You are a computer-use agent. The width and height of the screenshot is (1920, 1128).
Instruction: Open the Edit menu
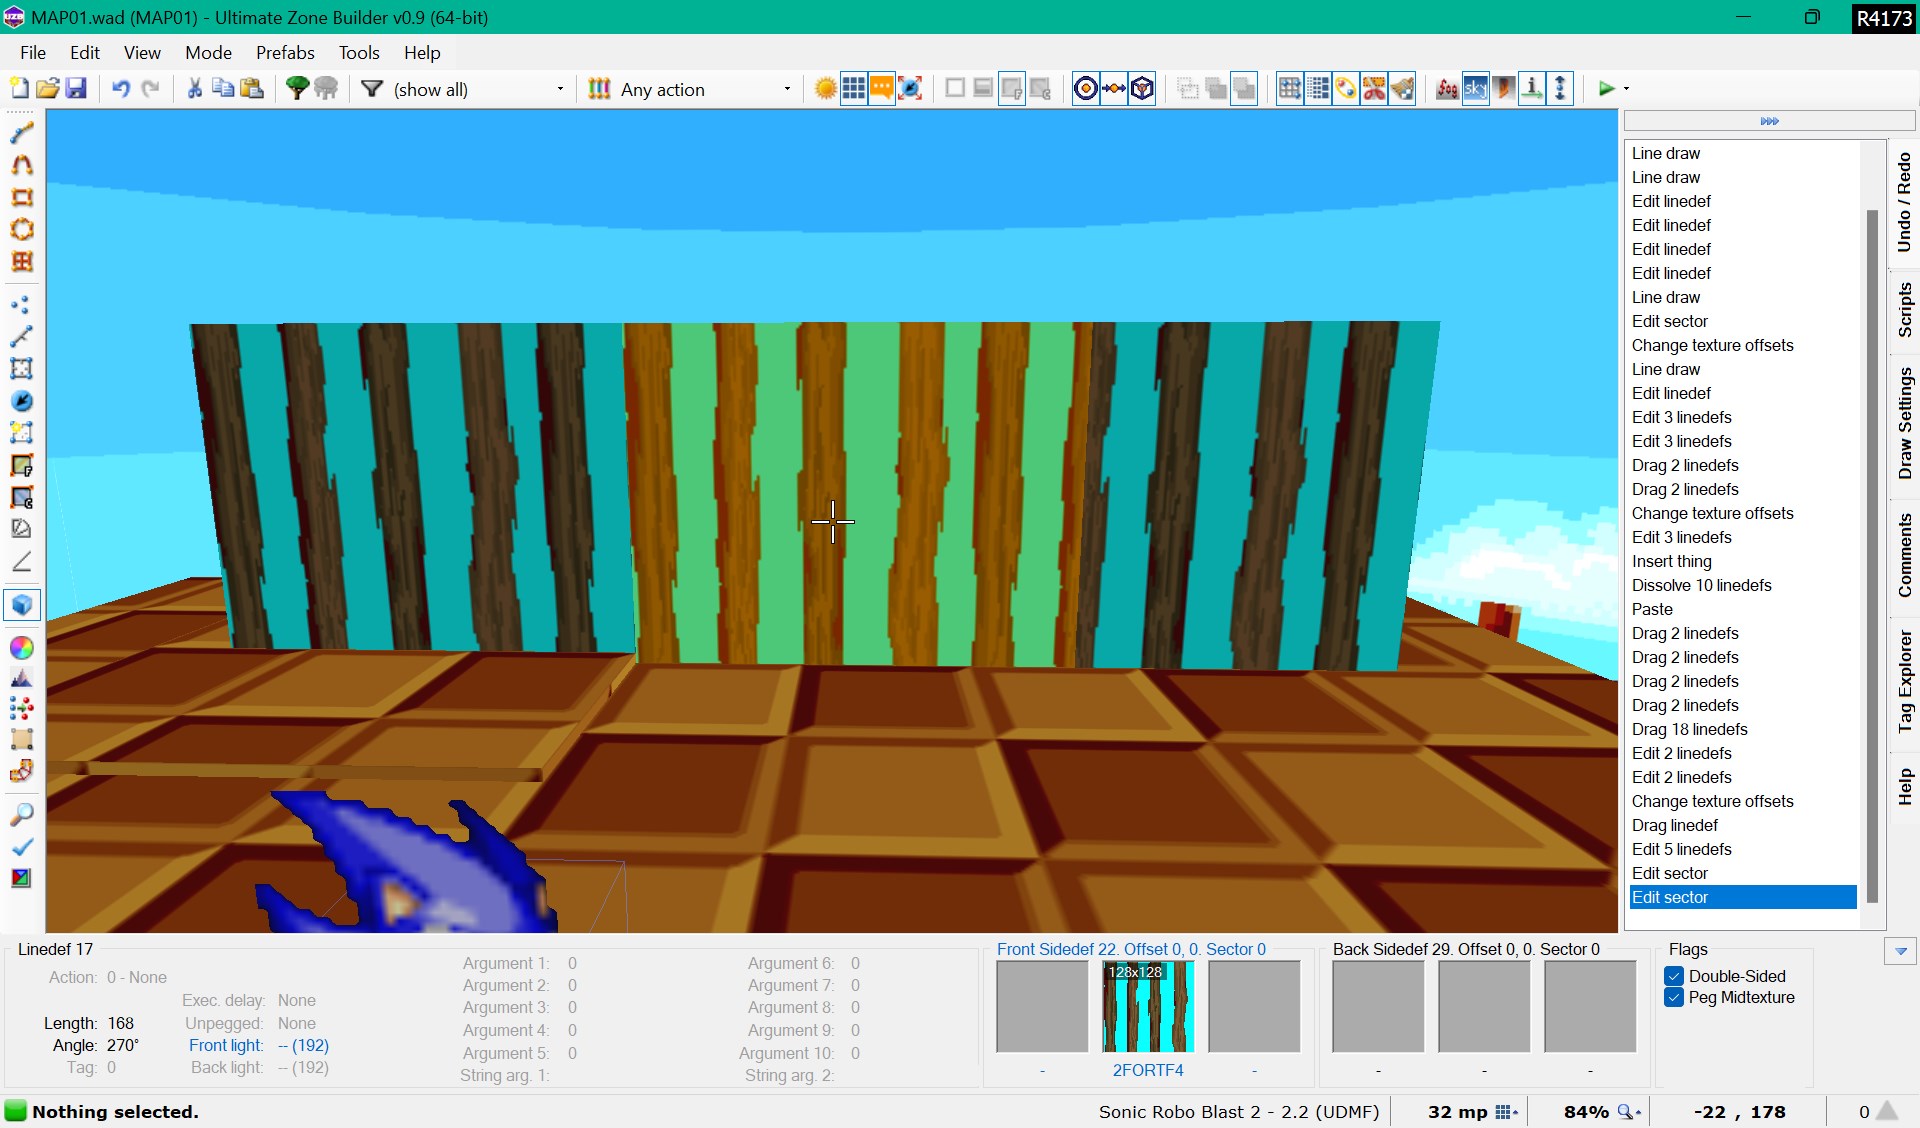pos(85,53)
